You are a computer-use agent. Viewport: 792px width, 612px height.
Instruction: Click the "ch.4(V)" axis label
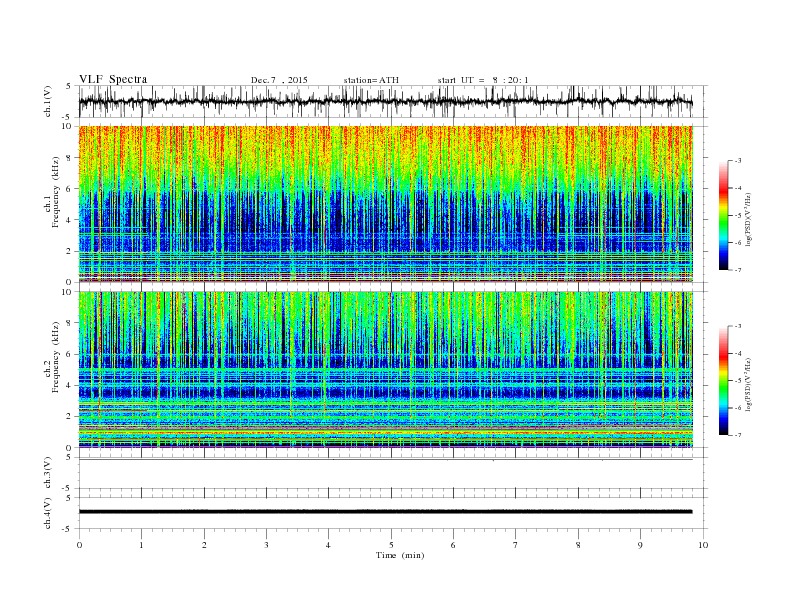48,513
